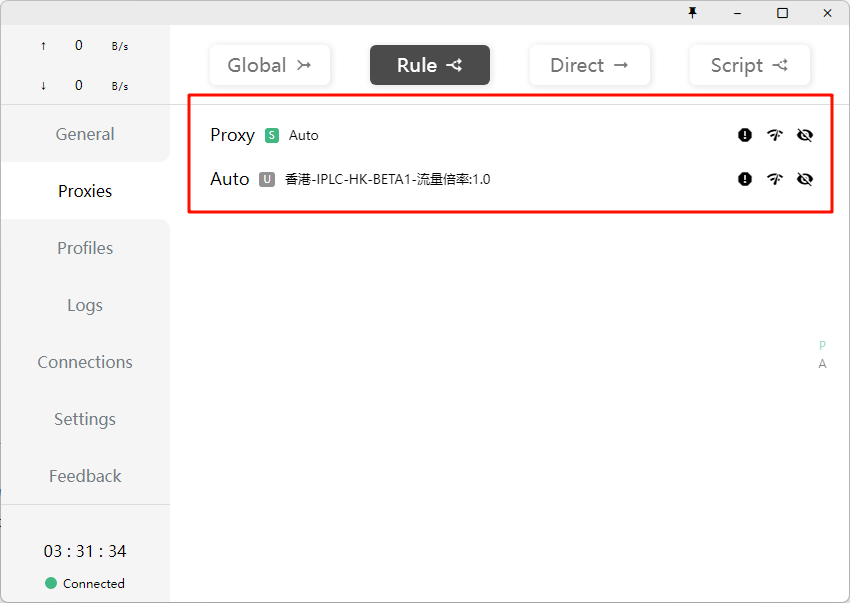This screenshot has height=603, width=850.
Task: Click info icon on Auto group
Action: [745, 179]
